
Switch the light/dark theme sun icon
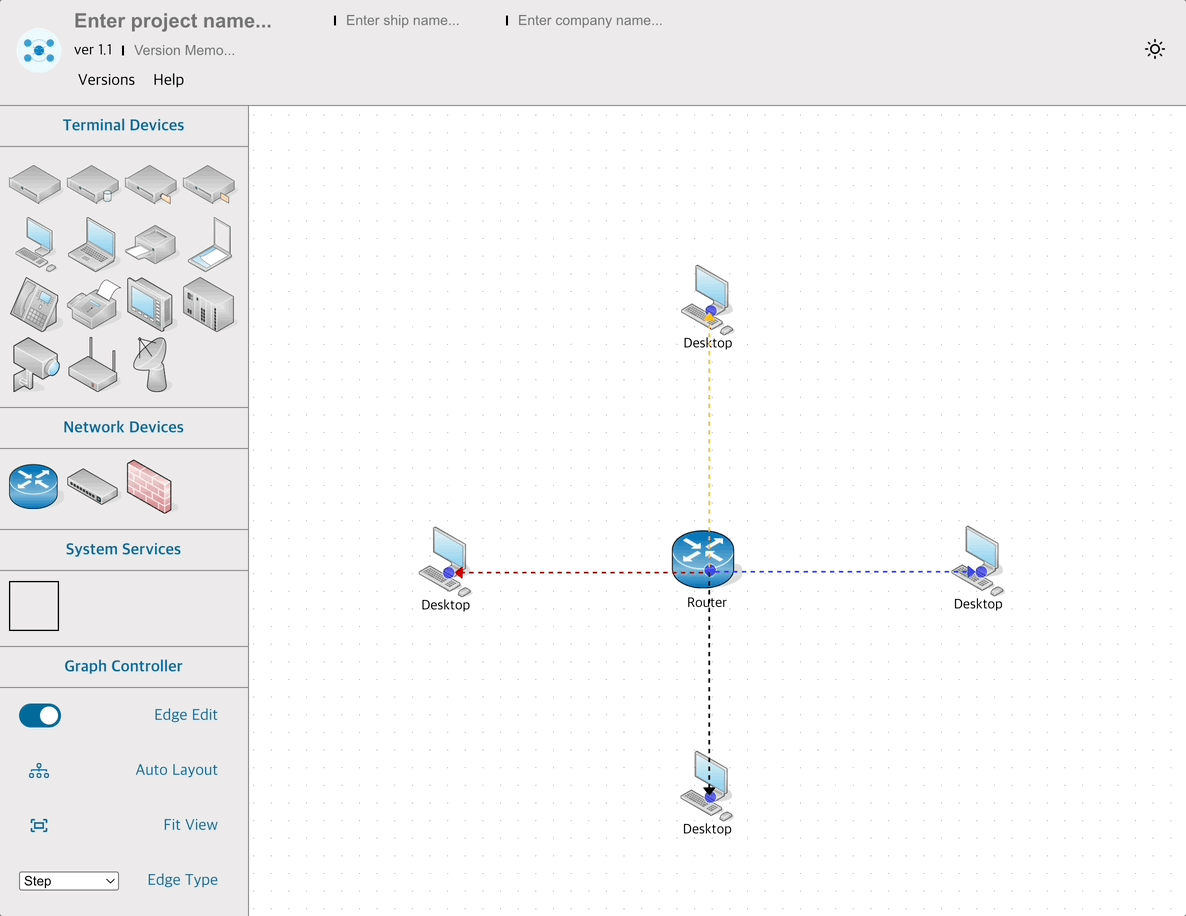(1155, 50)
